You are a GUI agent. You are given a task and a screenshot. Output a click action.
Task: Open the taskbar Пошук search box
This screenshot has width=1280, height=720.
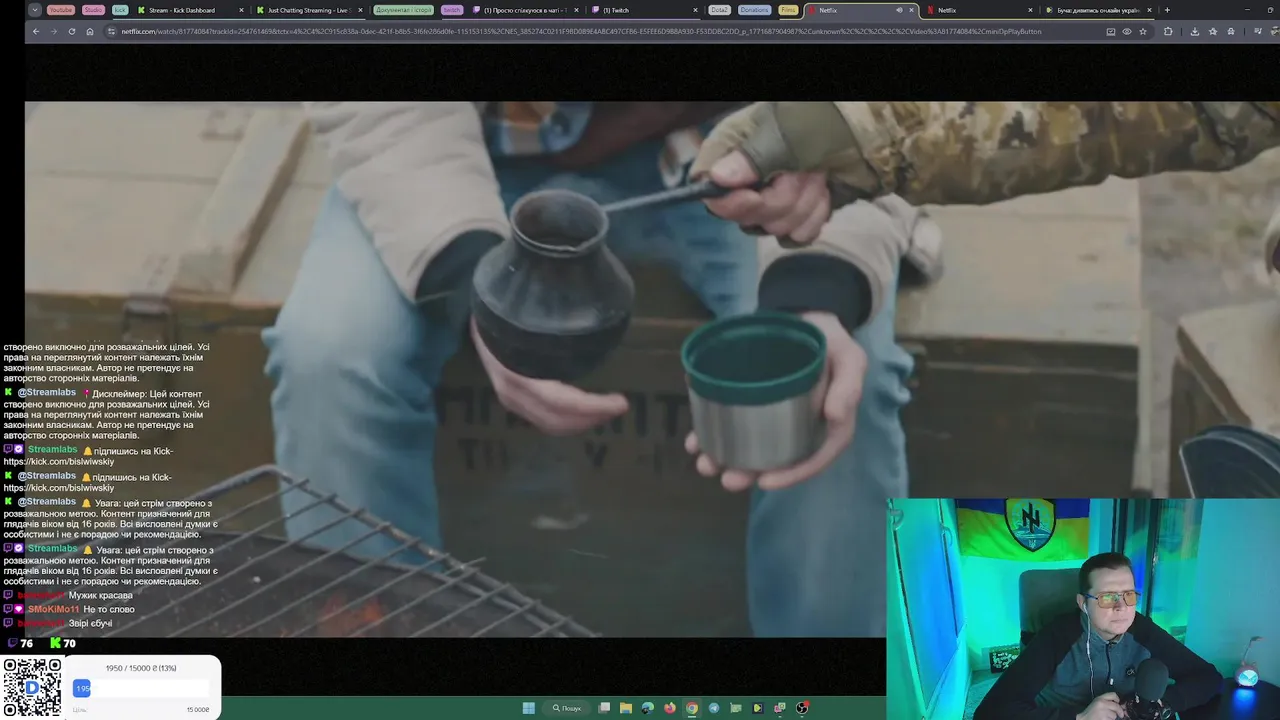pyautogui.click(x=566, y=708)
